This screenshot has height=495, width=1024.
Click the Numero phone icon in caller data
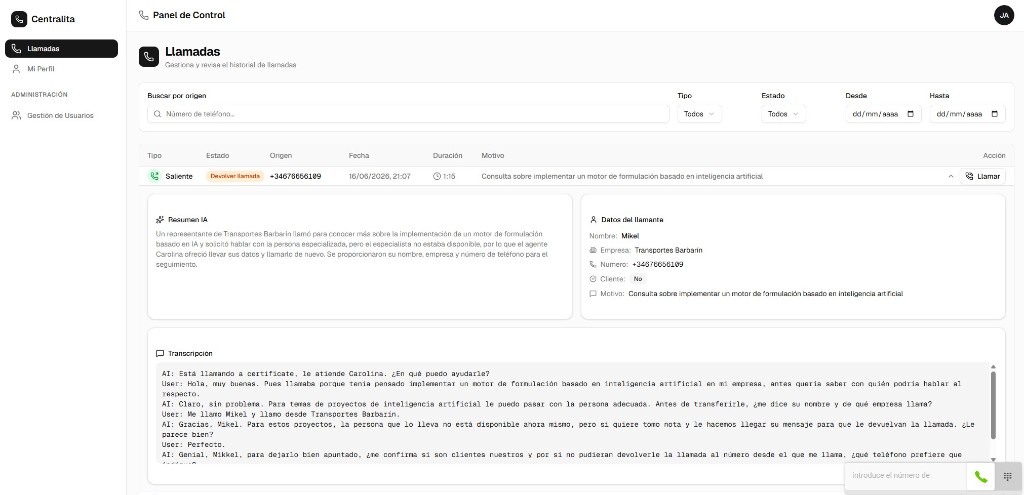click(593, 264)
